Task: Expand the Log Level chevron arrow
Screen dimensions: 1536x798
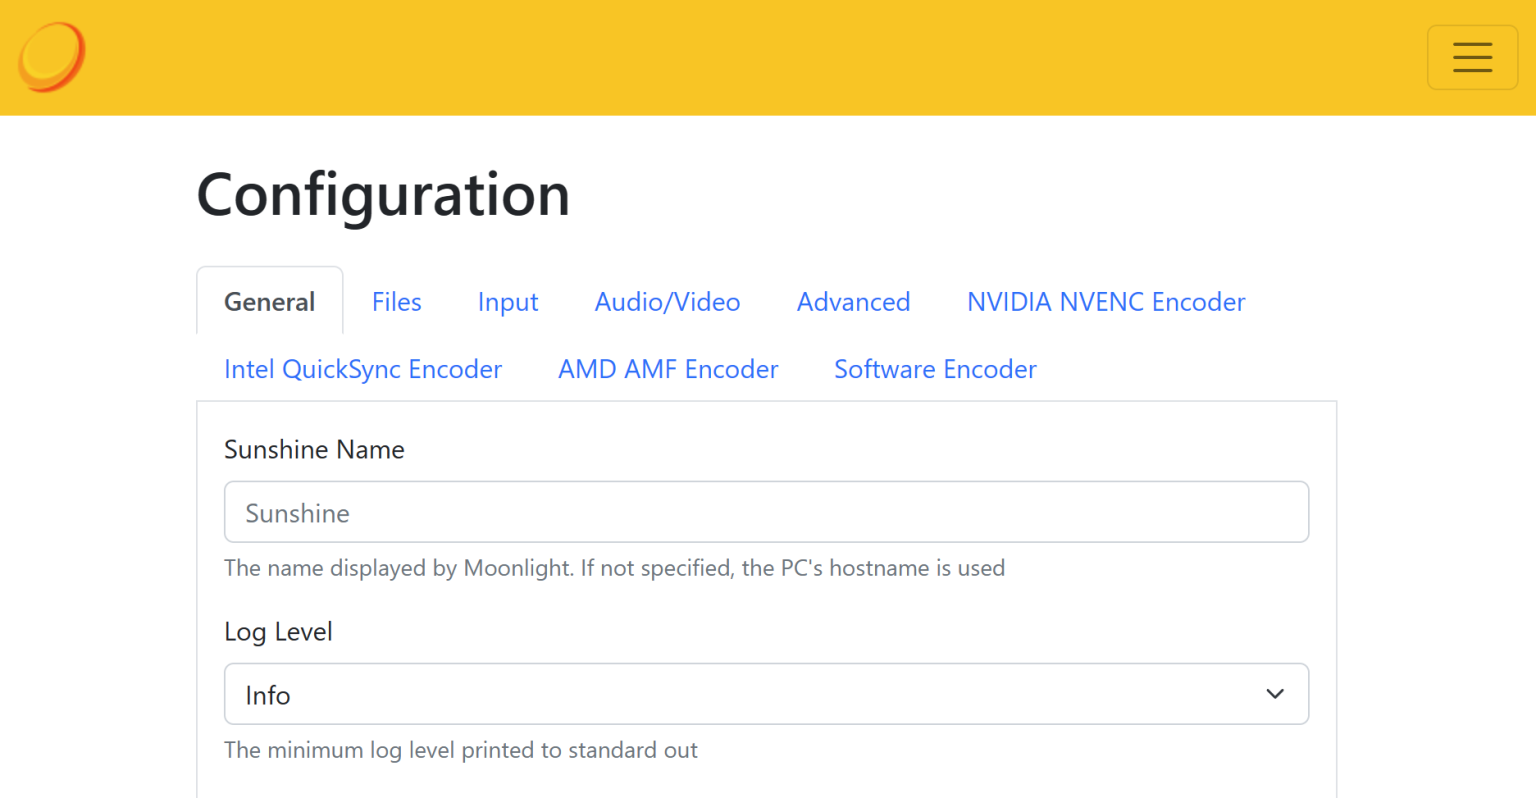Action: click(x=1275, y=693)
